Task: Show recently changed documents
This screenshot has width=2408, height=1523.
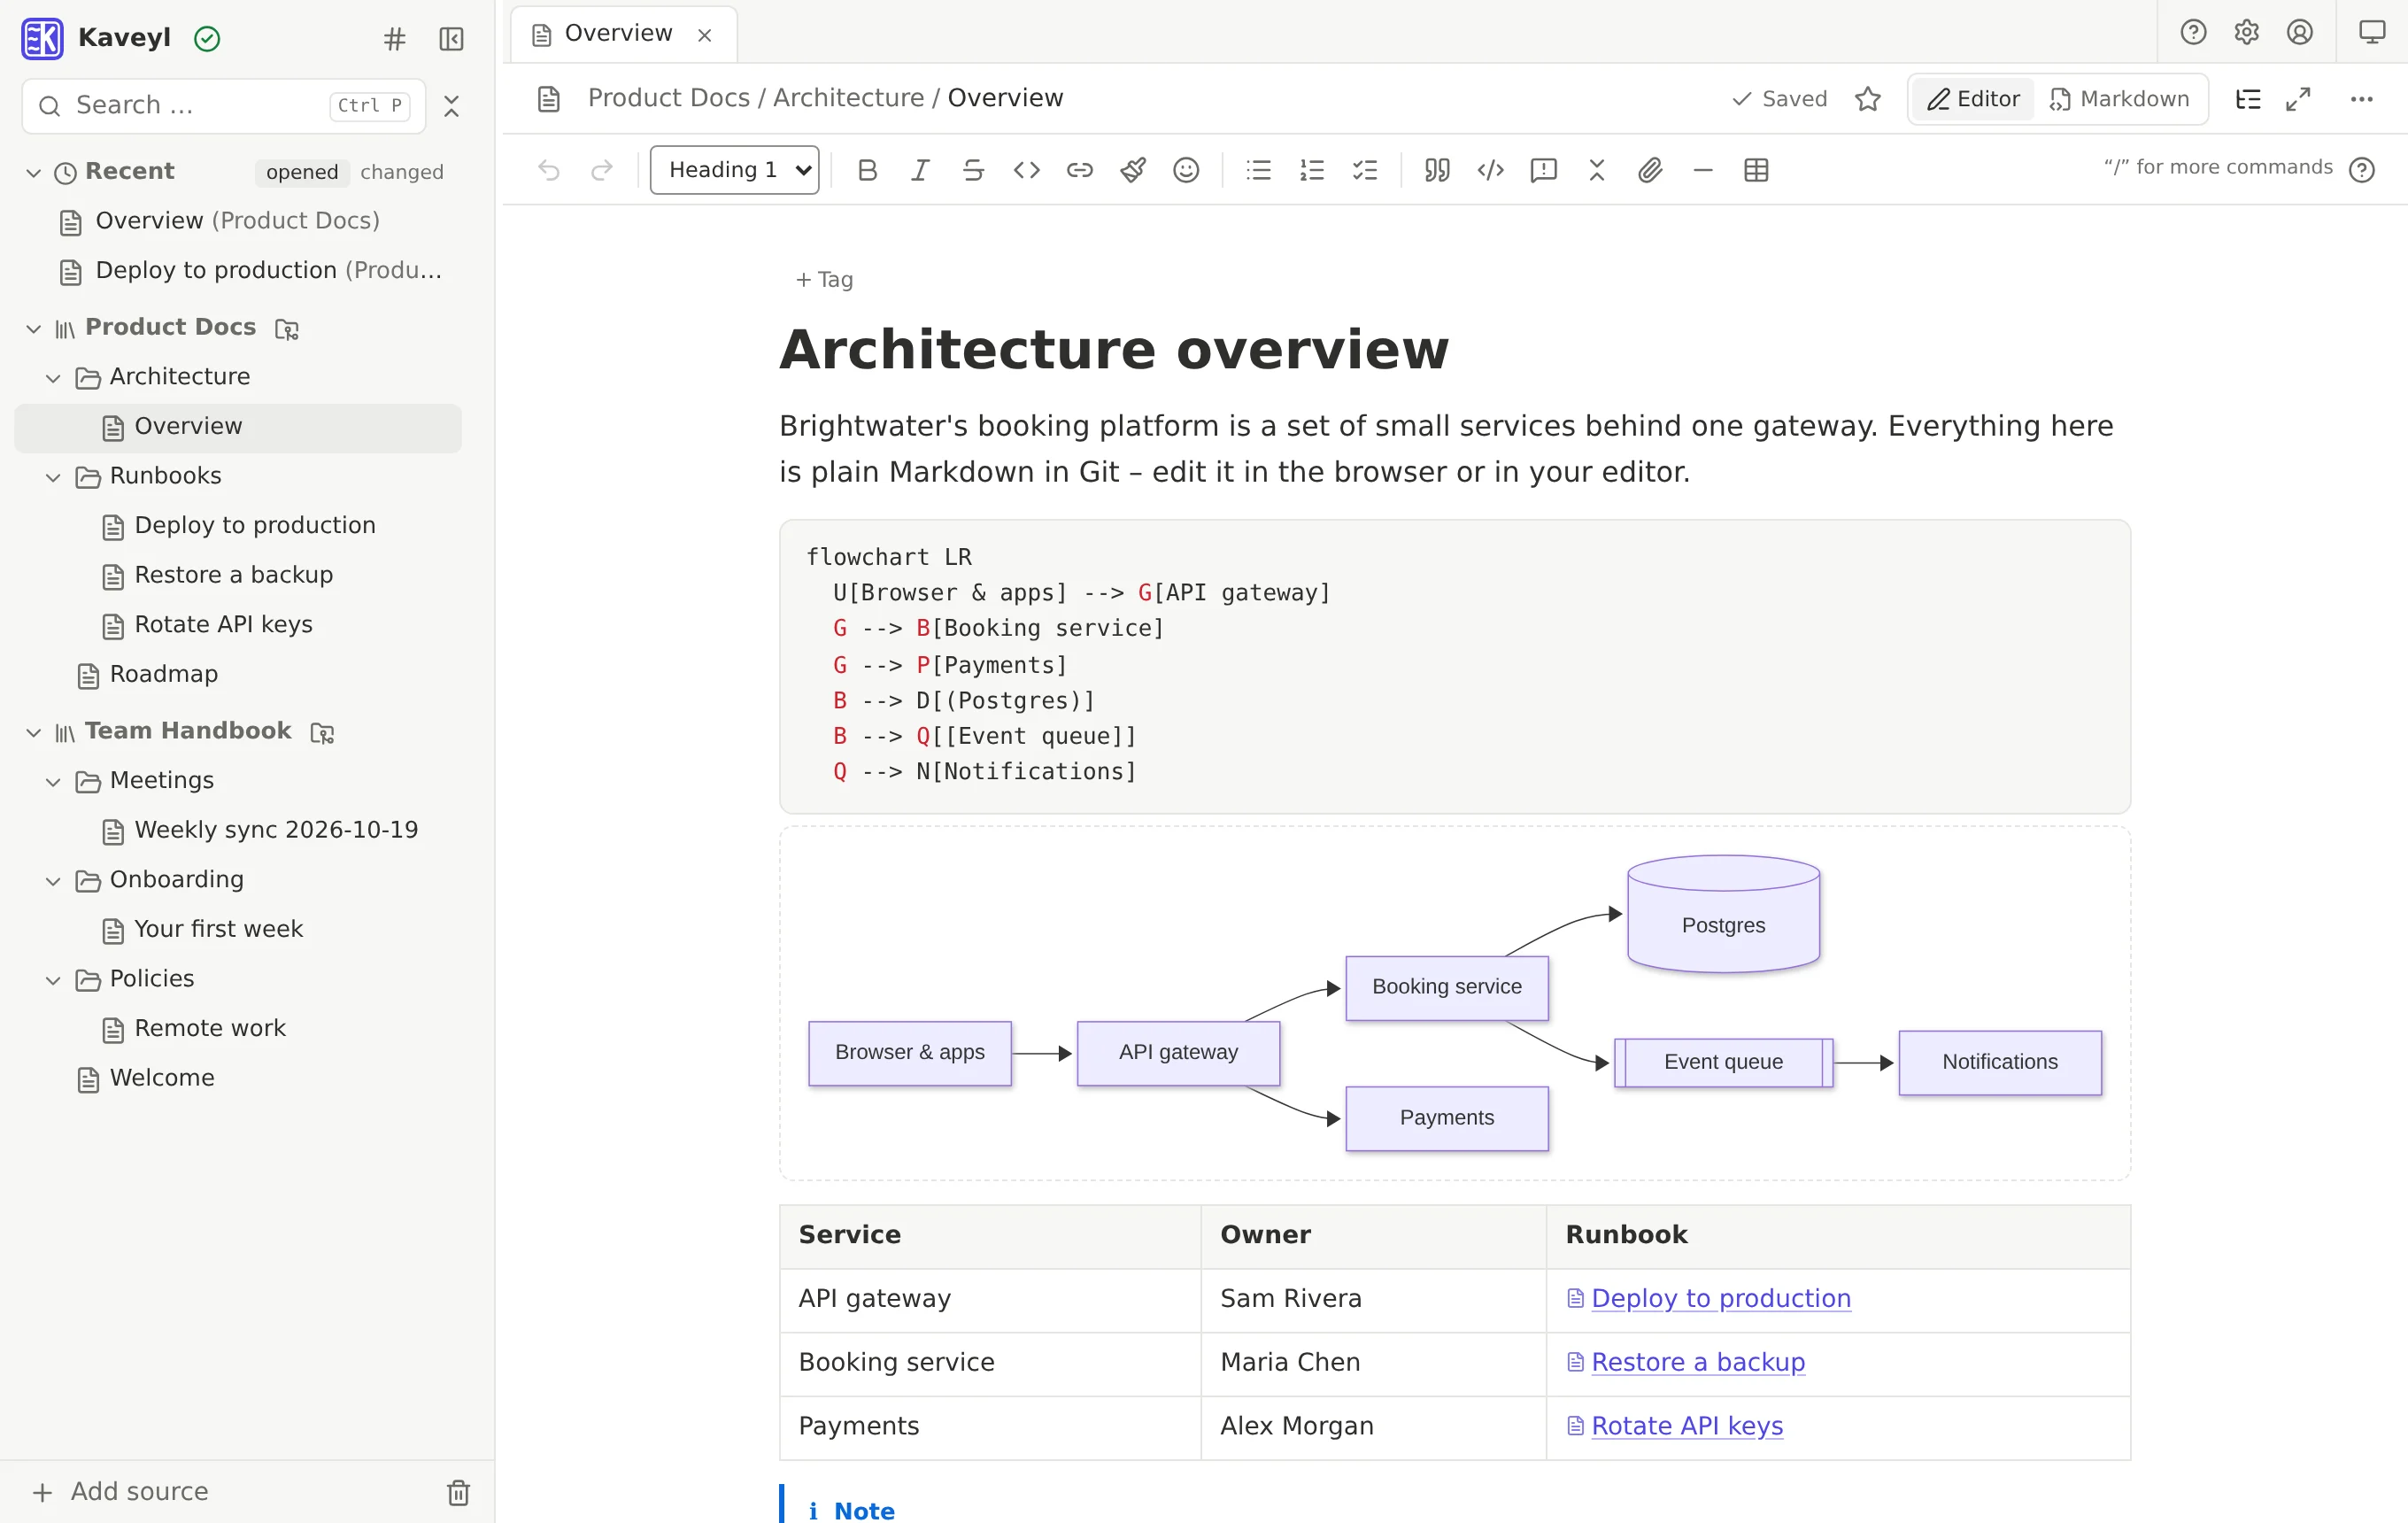Action: (402, 172)
